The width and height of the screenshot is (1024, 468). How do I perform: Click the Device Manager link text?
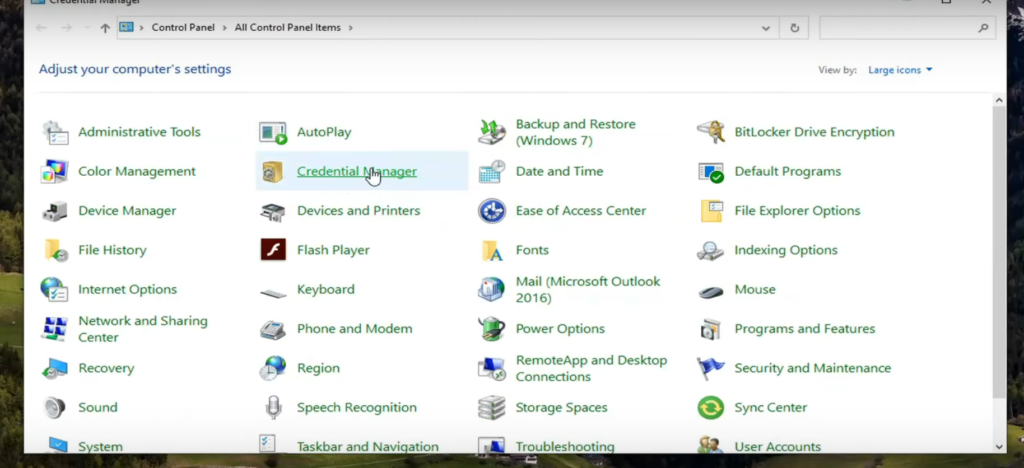click(127, 211)
